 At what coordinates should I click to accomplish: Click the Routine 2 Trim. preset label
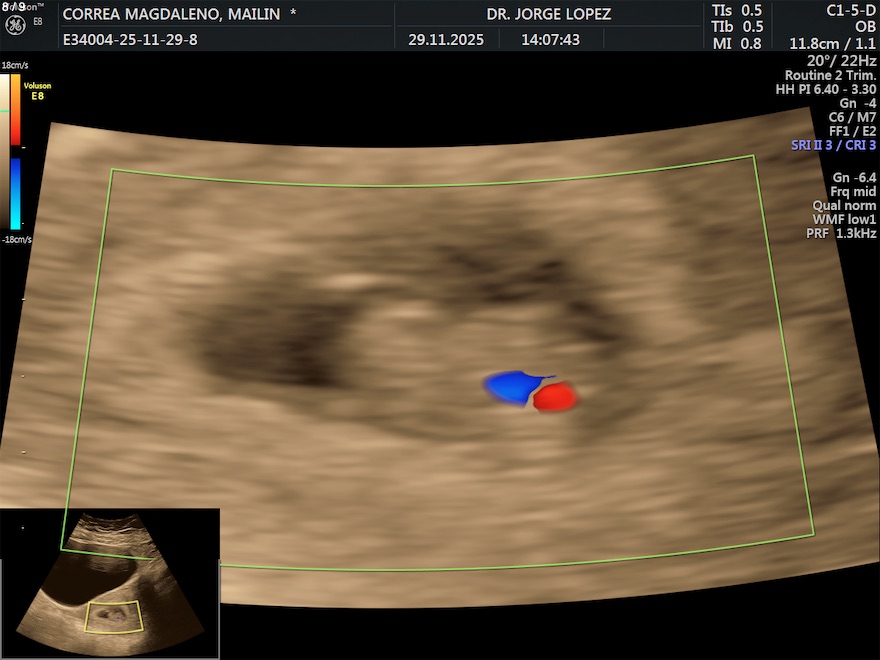(830, 75)
